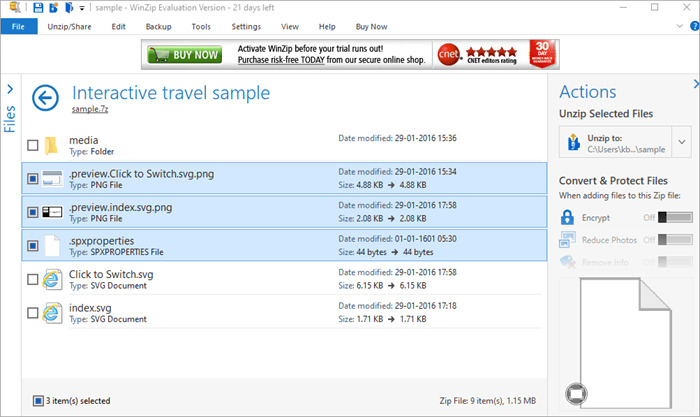
Task: Open the quick access toolbar dropdown arrow
Action: tap(82, 8)
